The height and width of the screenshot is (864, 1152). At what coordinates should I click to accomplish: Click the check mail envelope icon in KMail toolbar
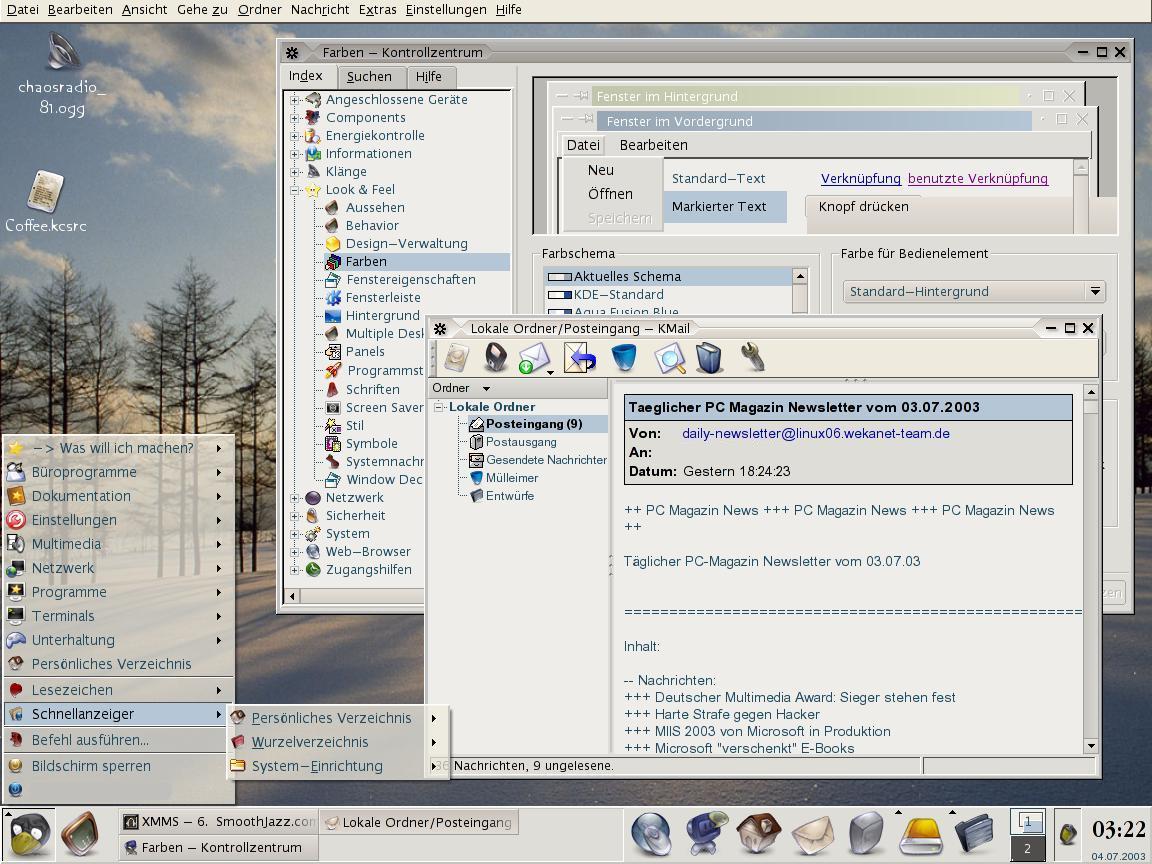(534, 359)
